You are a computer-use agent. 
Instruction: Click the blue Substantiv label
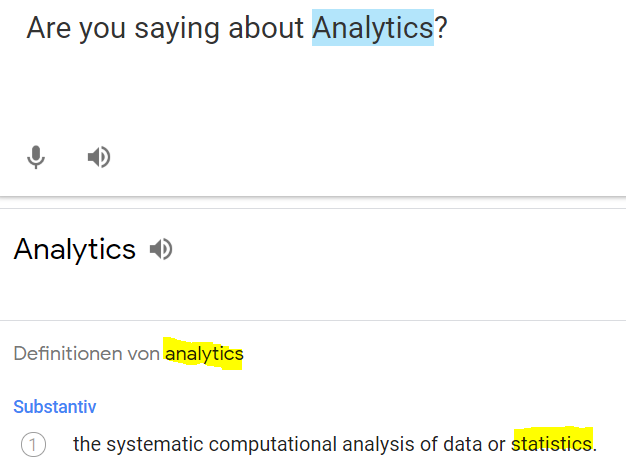(55, 407)
